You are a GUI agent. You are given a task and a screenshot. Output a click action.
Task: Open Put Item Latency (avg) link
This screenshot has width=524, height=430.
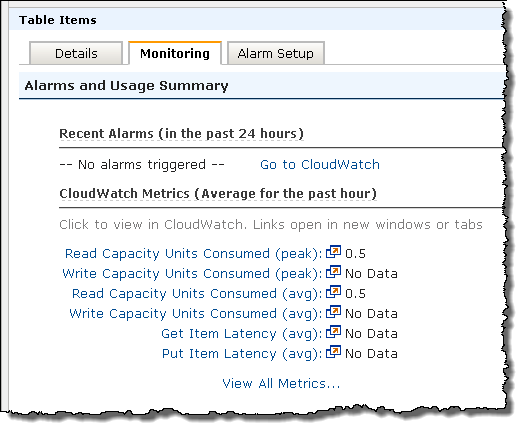242,354
